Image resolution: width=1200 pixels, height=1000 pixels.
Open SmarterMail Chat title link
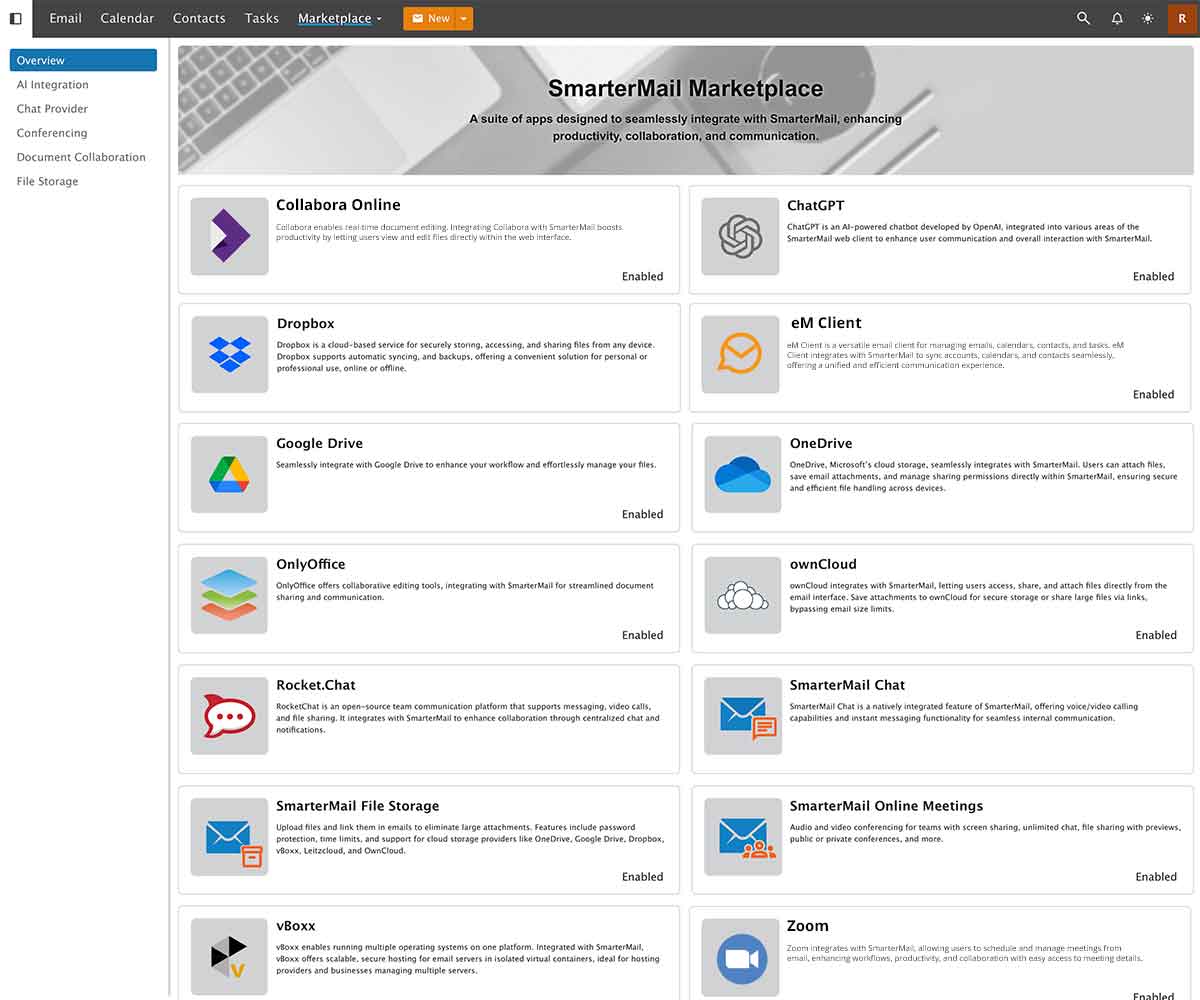[847, 685]
